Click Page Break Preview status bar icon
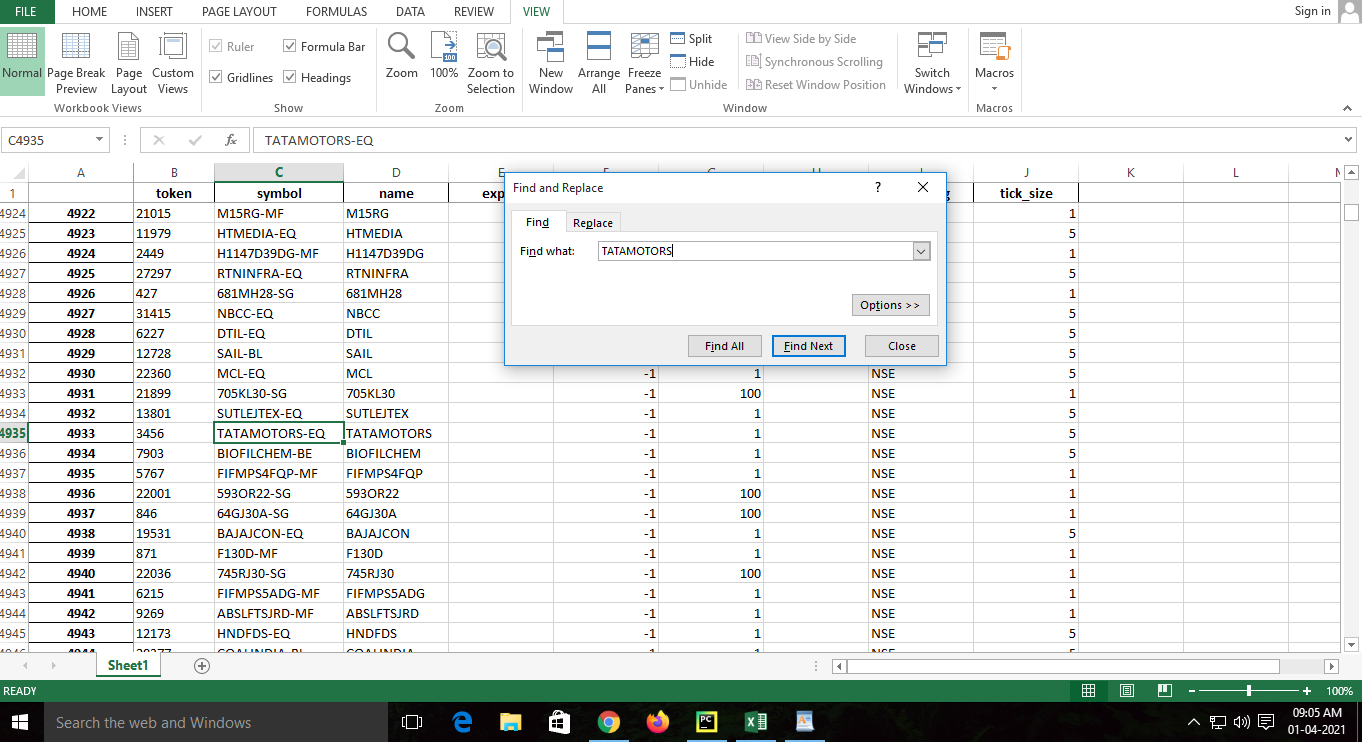This screenshot has width=1362, height=742. pyautogui.click(x=1164, y=691)
